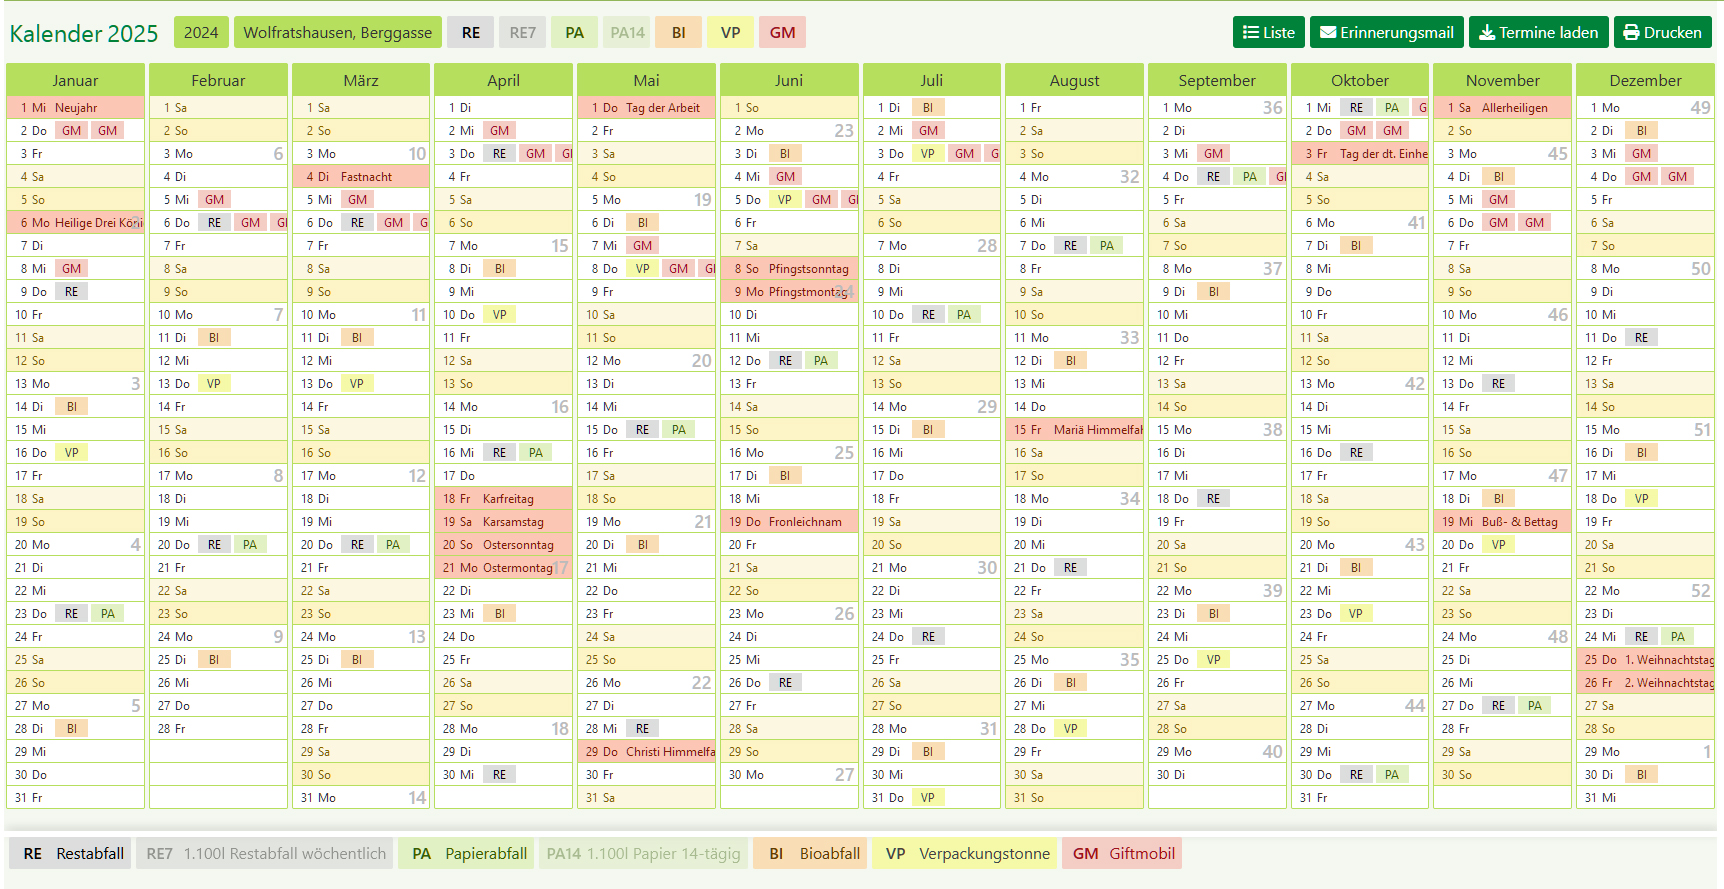Click VP badge on September 25 Do
This screenshot has width=1724, height=889.
pyautogui.click(x=1214, y=659)
